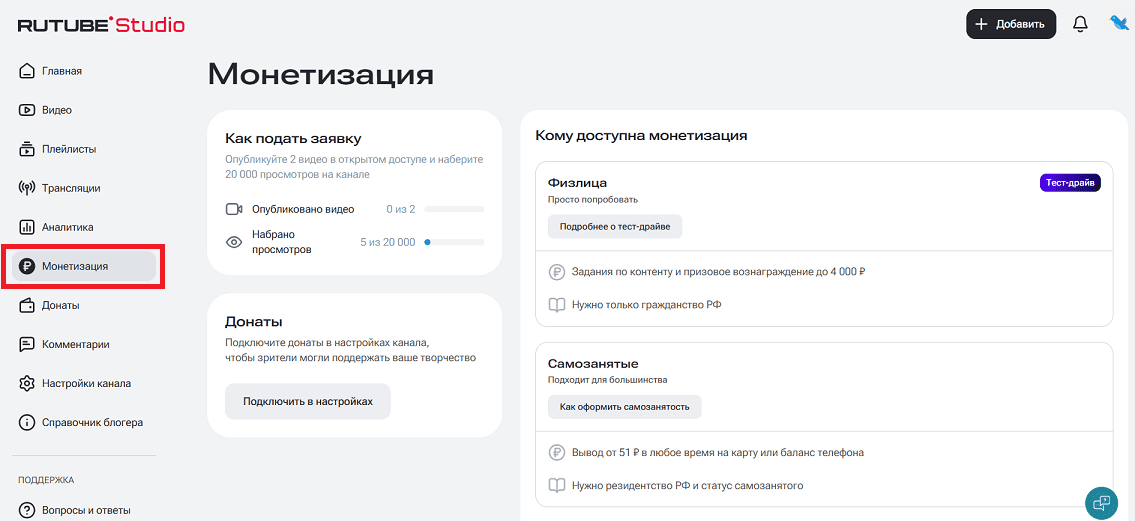Click the Подробнее о тест-драйве button
Viewport: 1135px width, 521px height.
pyautogui.click(x=615, y=227)
